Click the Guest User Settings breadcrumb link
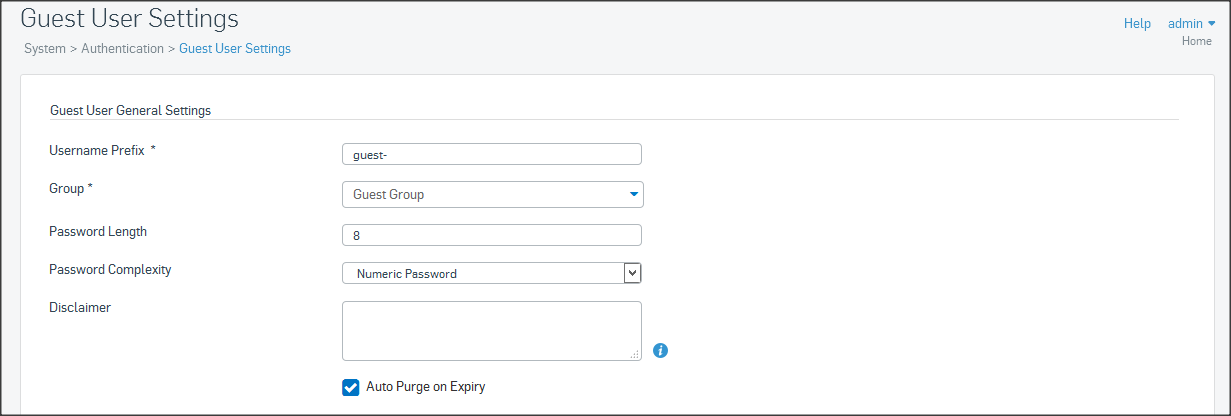 pos(235,48)
